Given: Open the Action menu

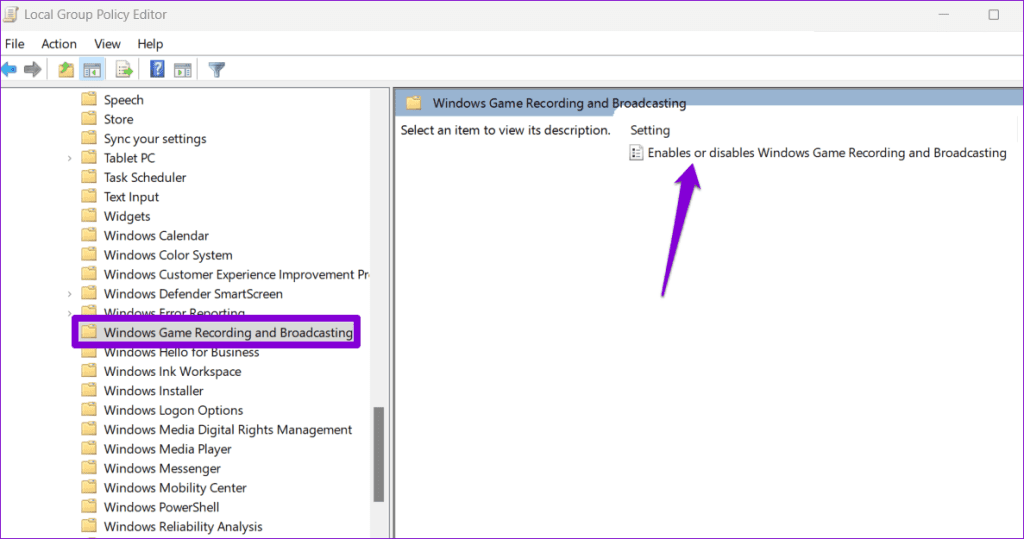Looking at the screenshot, I should tap(59, 44).
